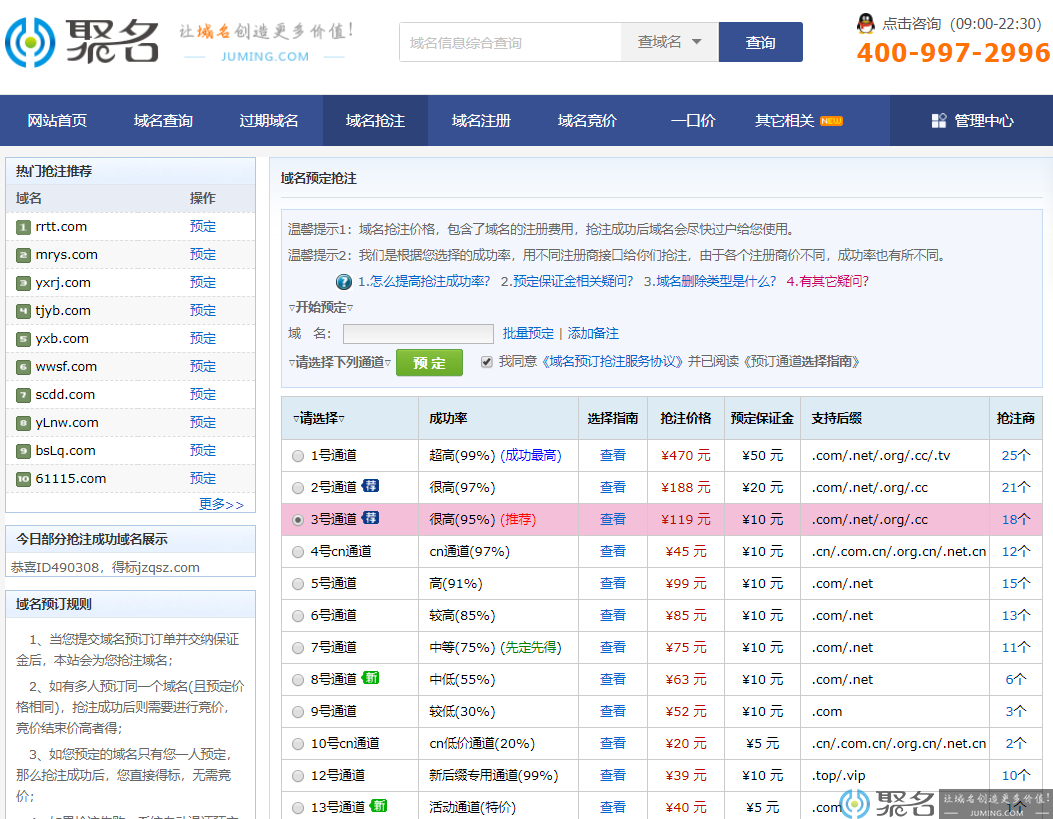Click 查看 guide link for 6号通道

click(x=612, y=616)
